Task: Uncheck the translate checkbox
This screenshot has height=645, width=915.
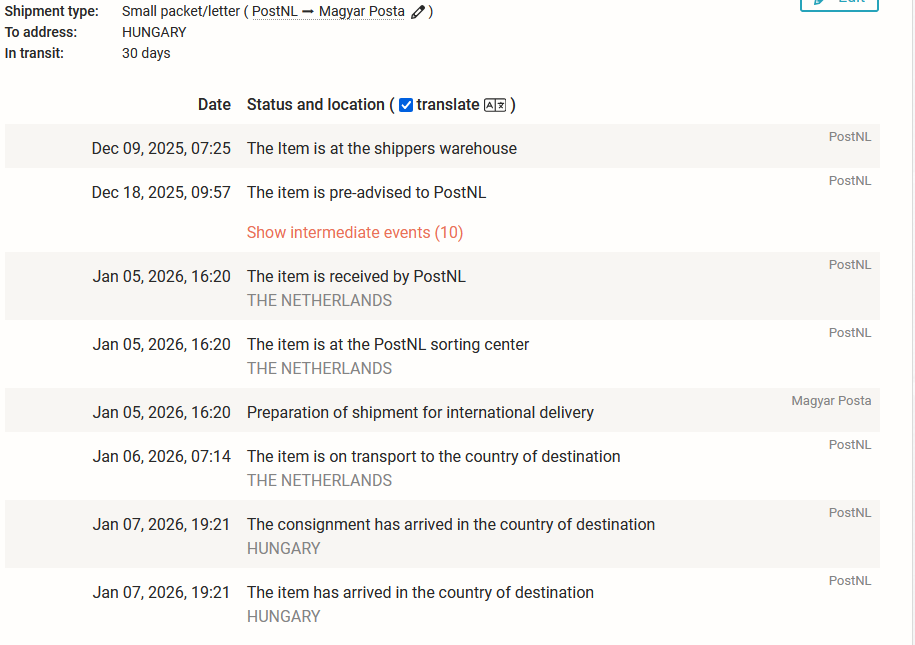Action: 406,105
